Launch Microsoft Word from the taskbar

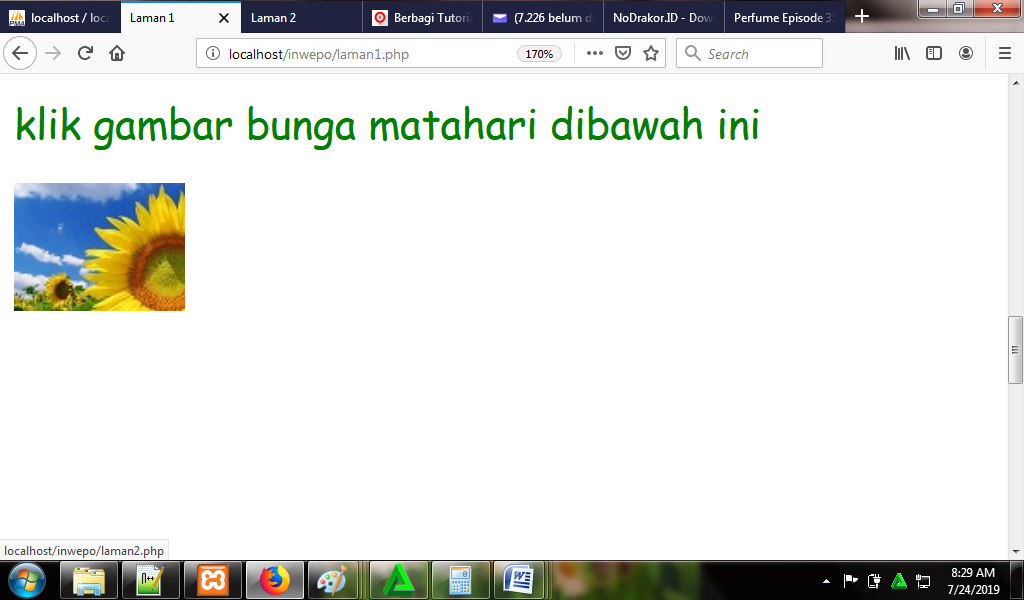coord(520,580)
